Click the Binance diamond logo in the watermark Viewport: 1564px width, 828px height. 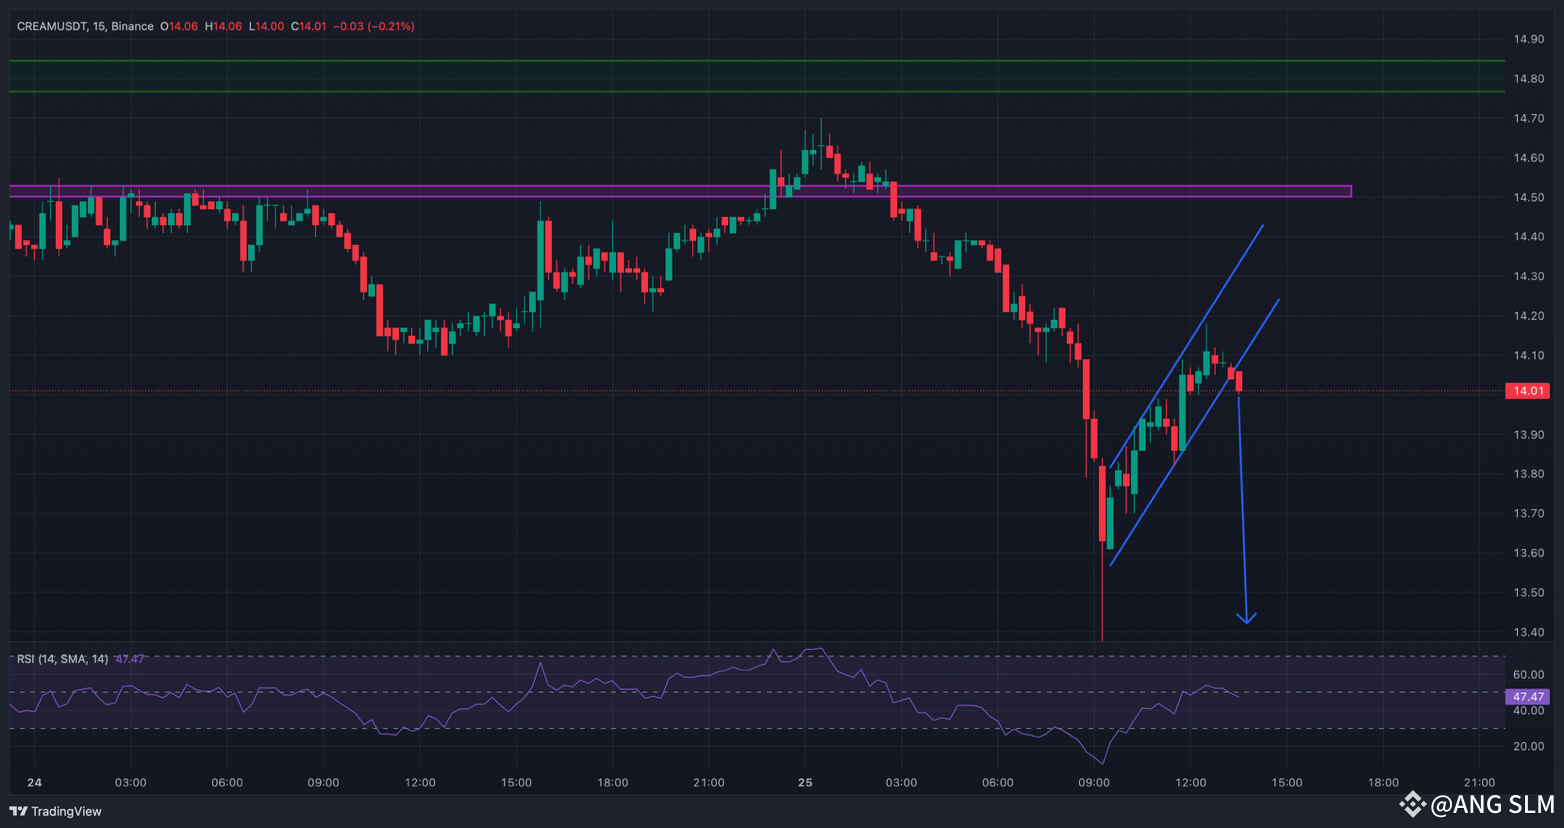[x=1411, y=803]
